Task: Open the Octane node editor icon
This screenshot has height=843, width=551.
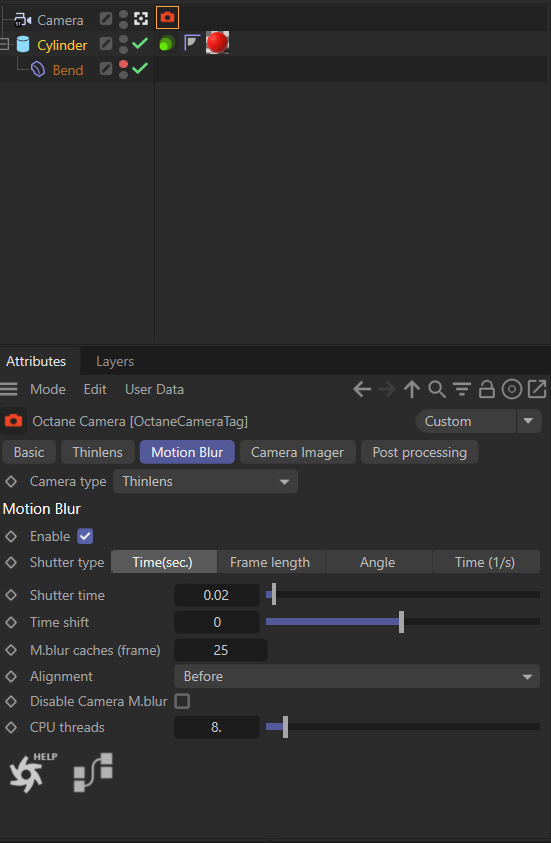Action: click(x=93, y=773)
